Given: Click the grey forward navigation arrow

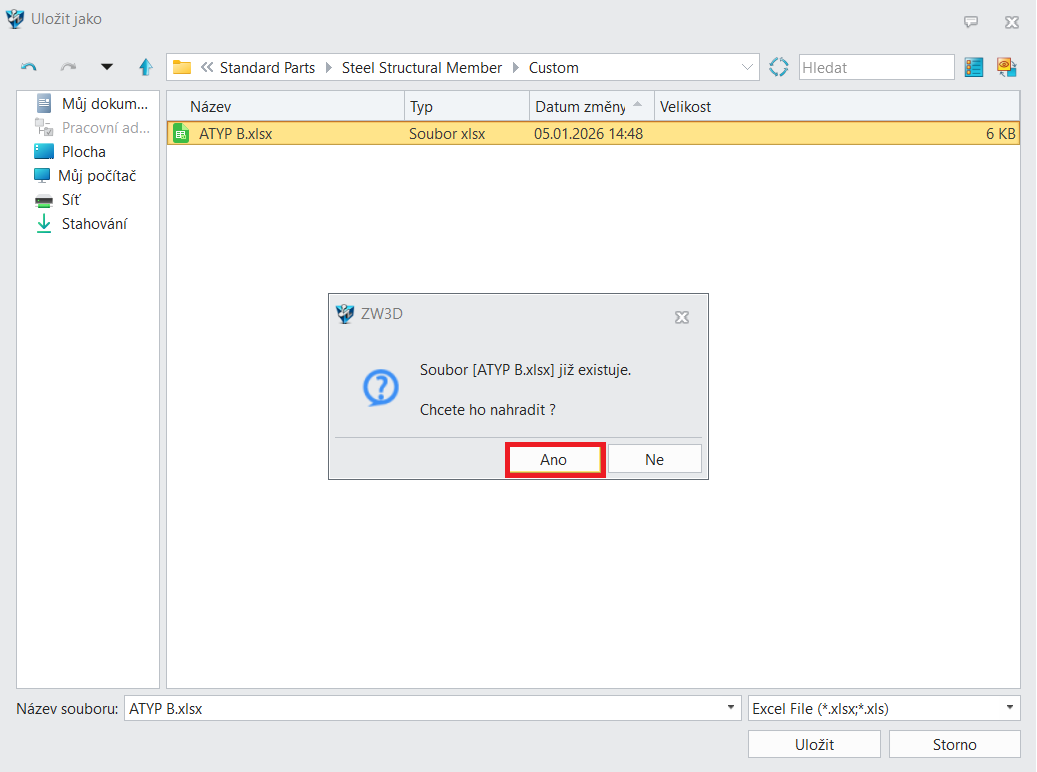Looking at the screenshot, I should point(68,67).
